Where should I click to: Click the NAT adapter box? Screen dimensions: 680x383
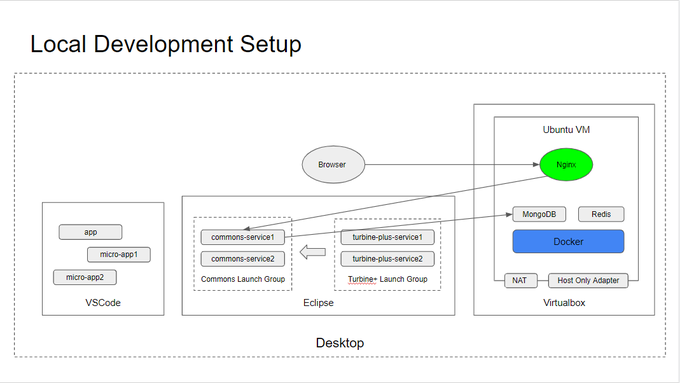(520, 281)
